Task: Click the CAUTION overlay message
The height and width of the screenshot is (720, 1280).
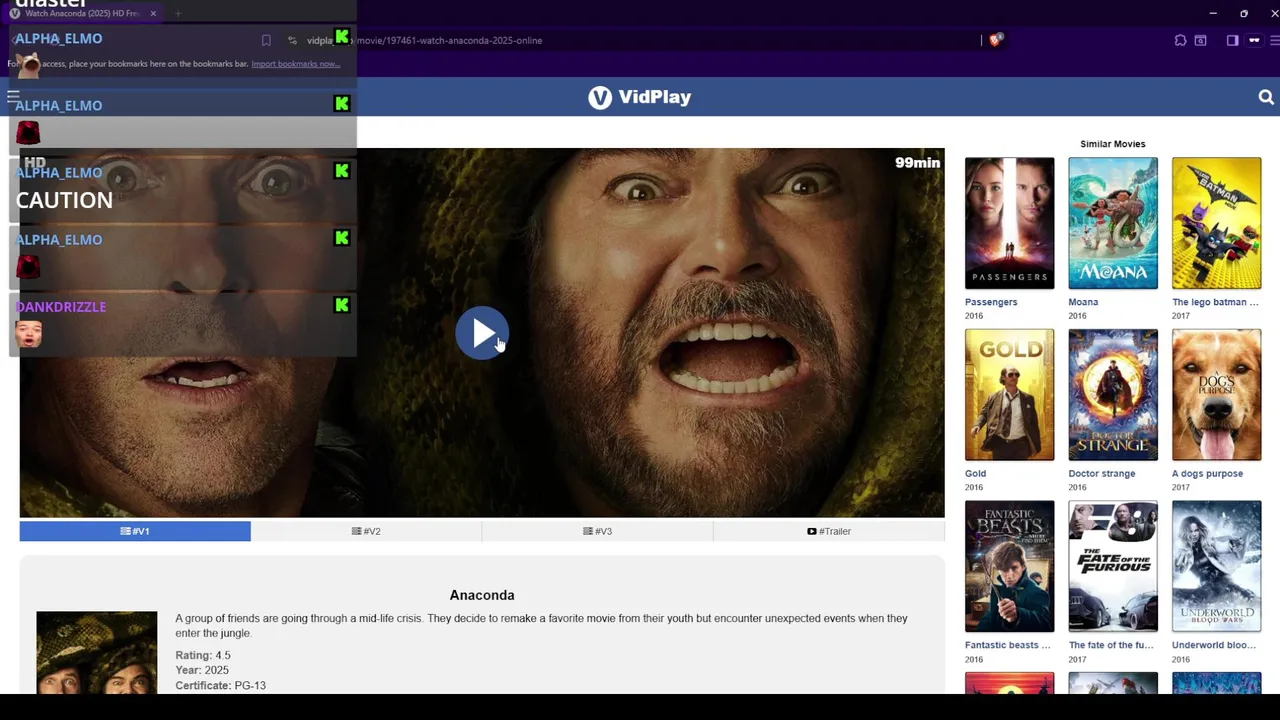Action: pos(64,200)
